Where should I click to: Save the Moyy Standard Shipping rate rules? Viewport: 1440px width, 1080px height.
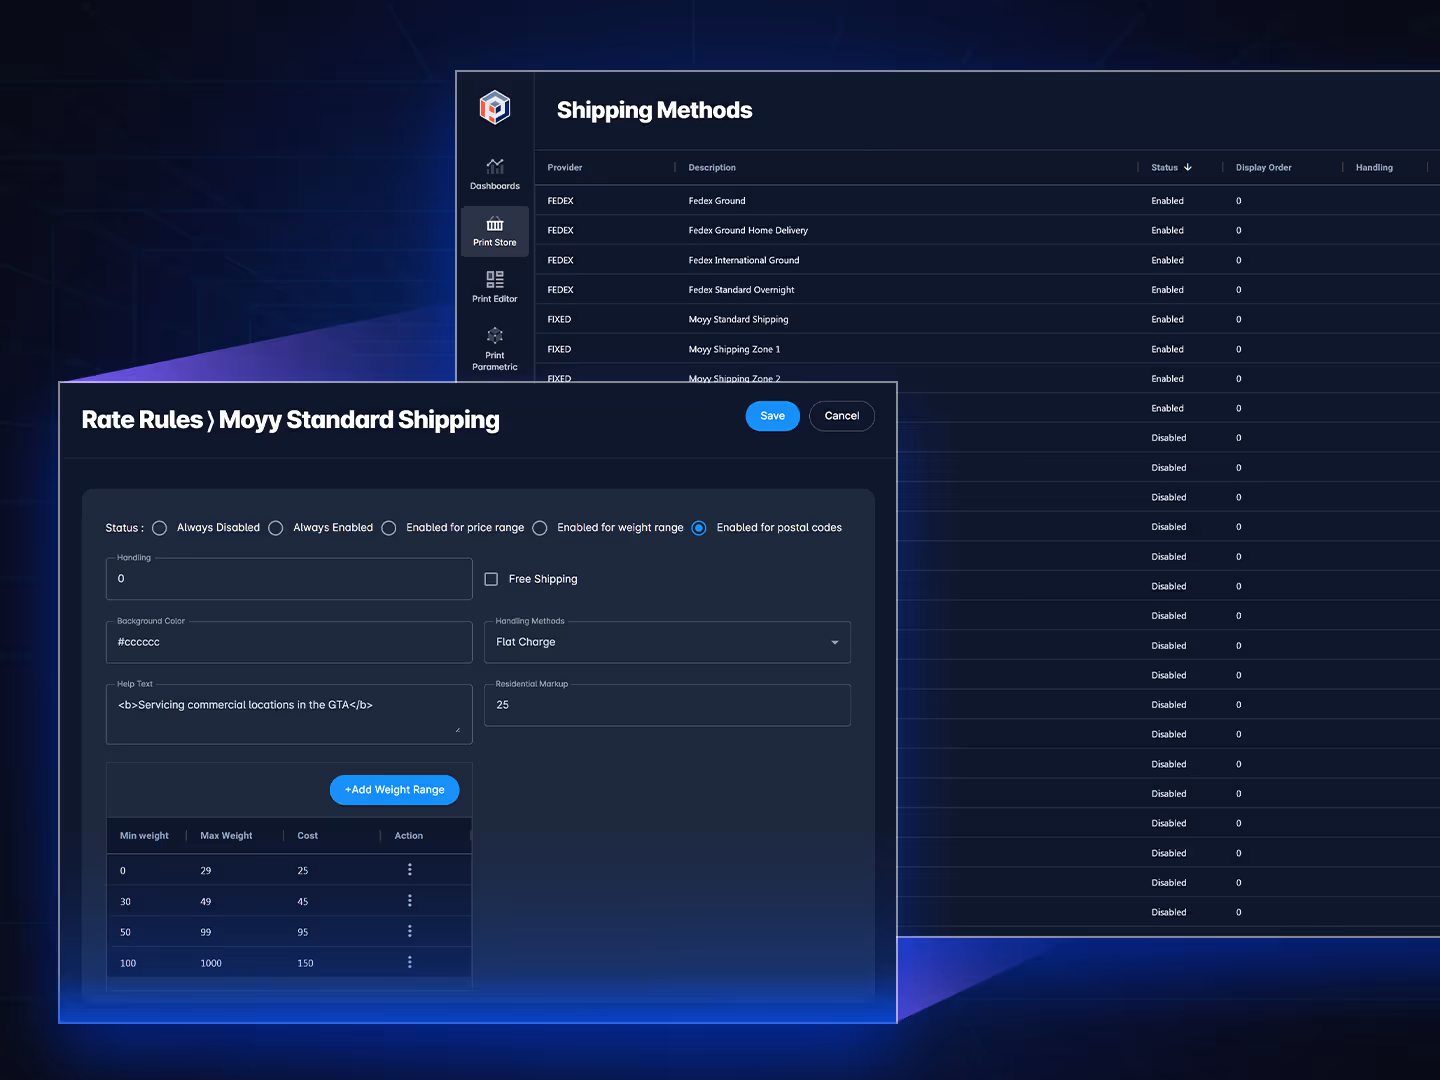coord(771,415)
